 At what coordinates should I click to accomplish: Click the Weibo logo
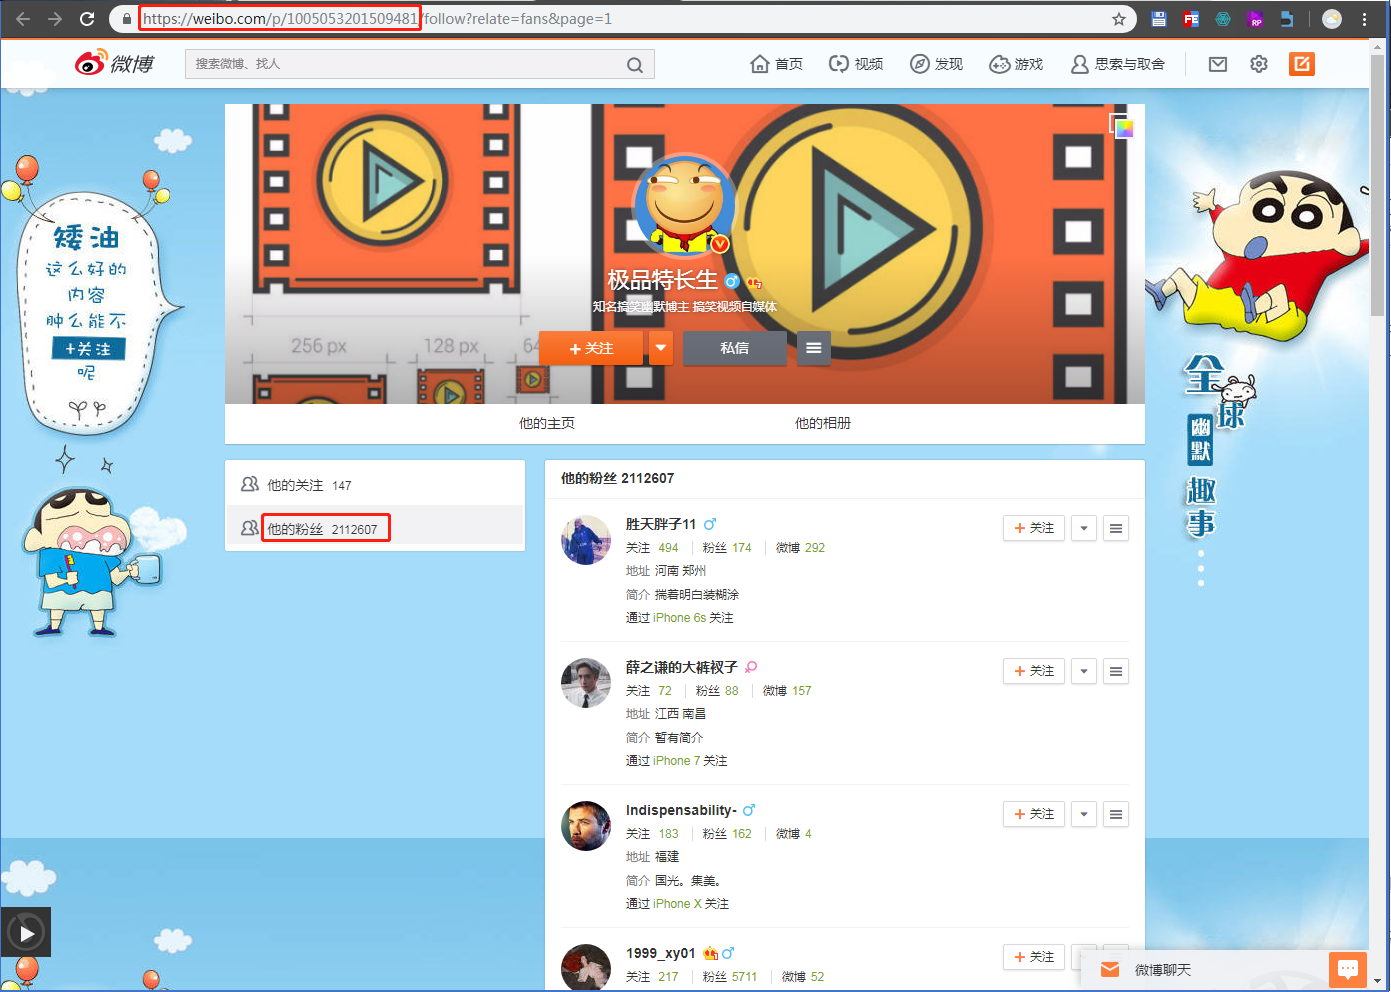115,63
